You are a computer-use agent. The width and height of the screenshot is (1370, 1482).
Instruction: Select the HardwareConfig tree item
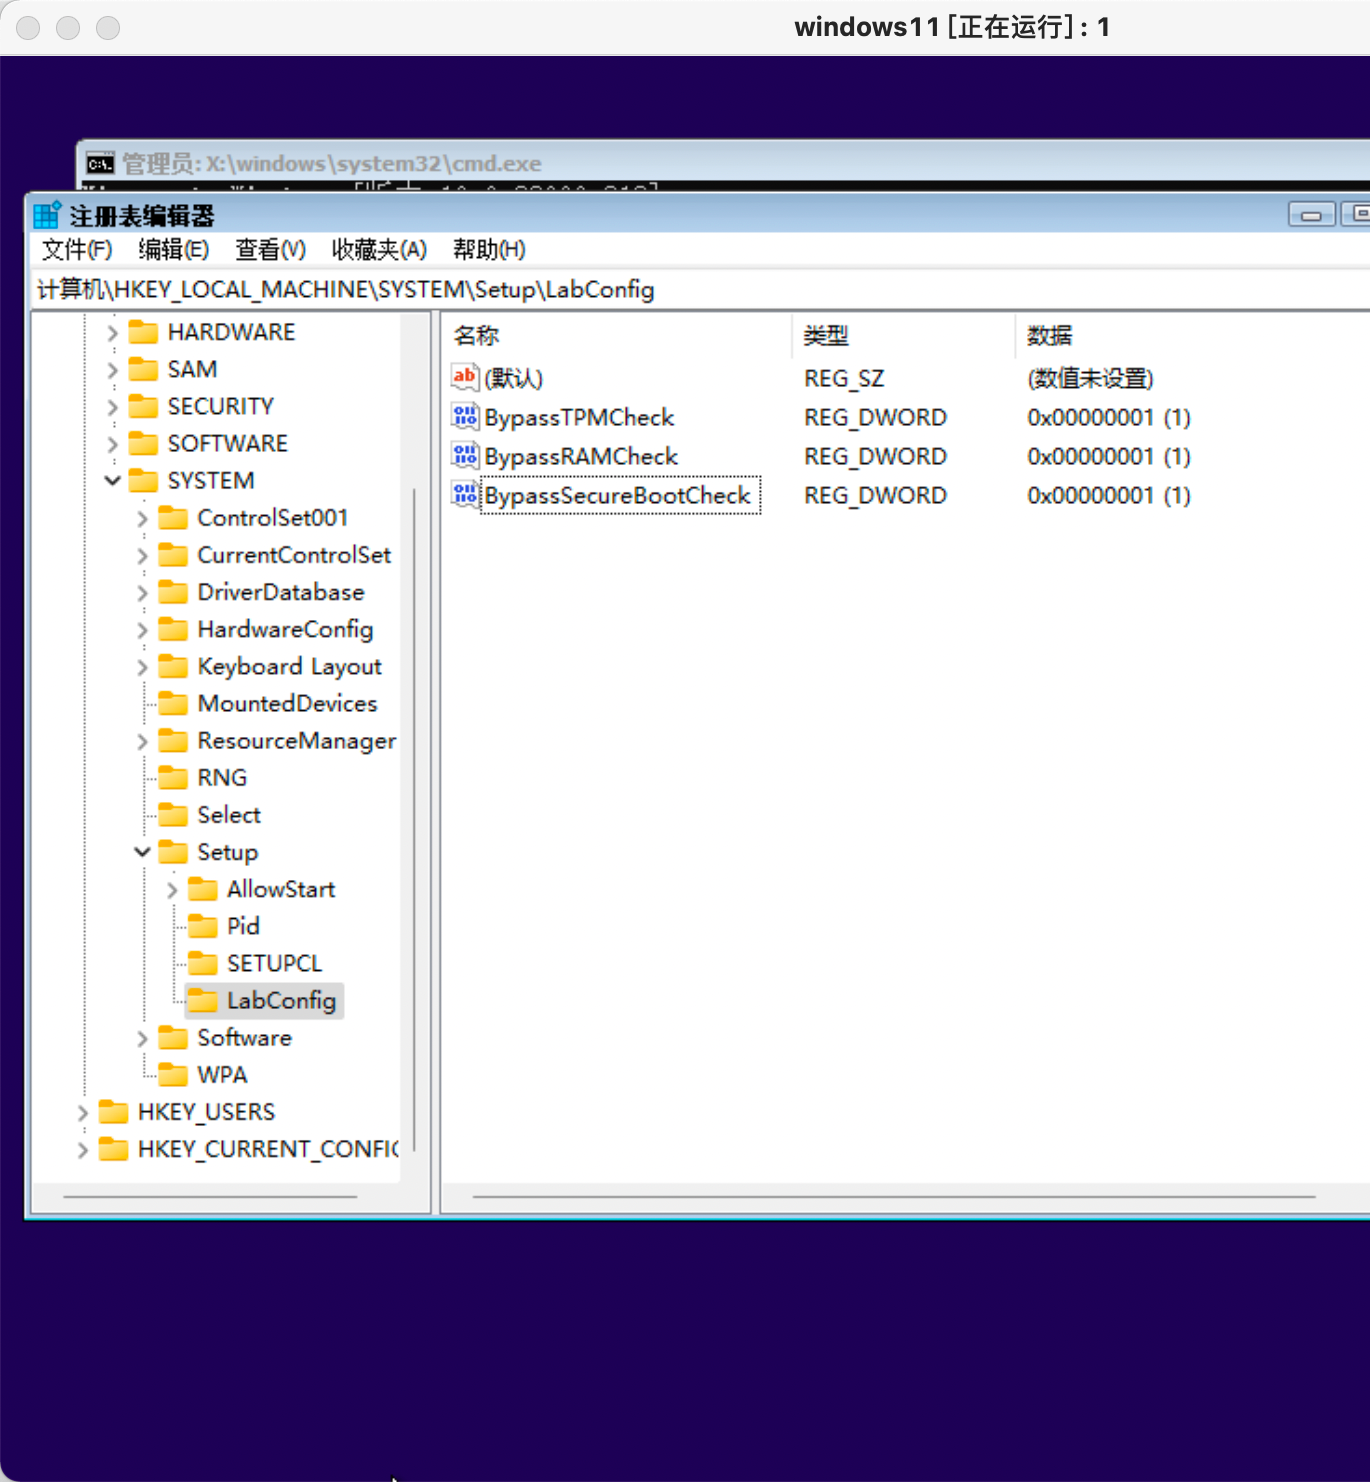285,629
